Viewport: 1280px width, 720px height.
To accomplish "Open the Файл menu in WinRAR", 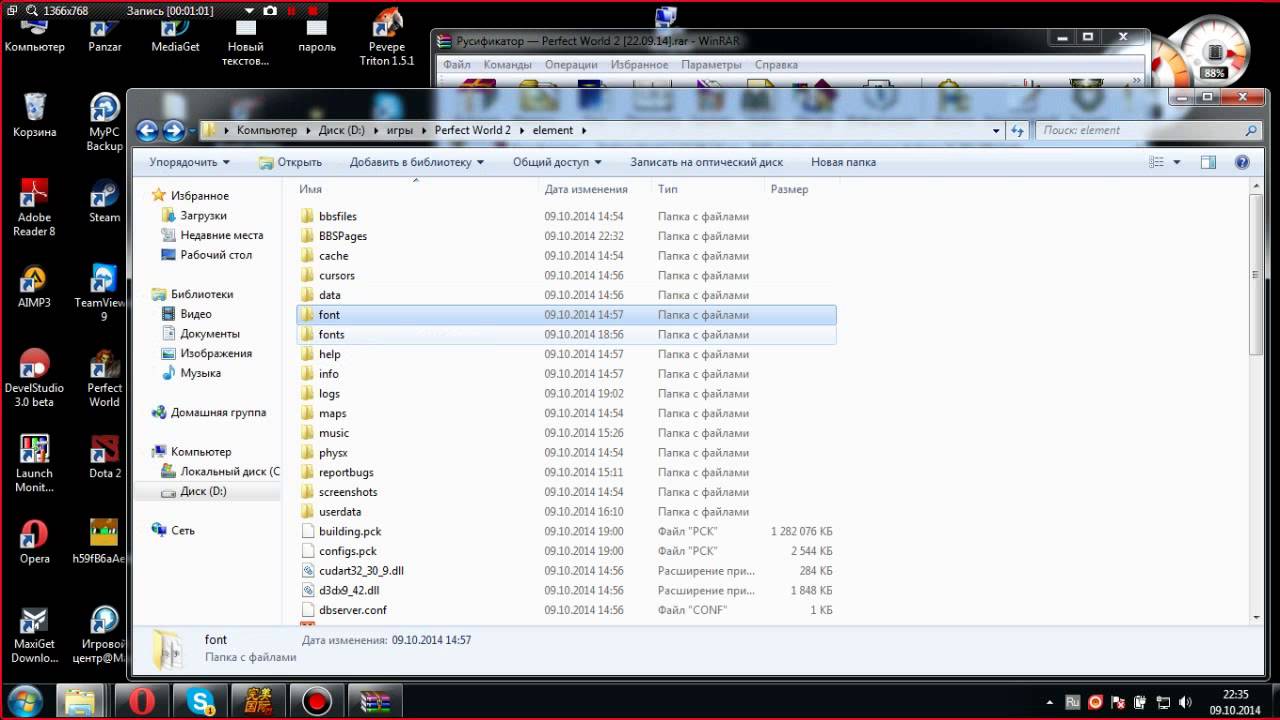I will 457,65.
